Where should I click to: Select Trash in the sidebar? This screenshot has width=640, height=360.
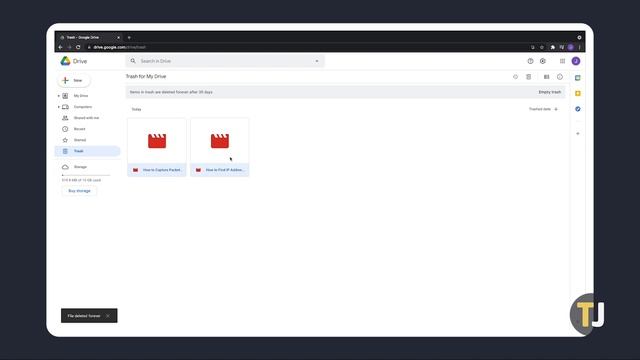(x=87, y=151)
